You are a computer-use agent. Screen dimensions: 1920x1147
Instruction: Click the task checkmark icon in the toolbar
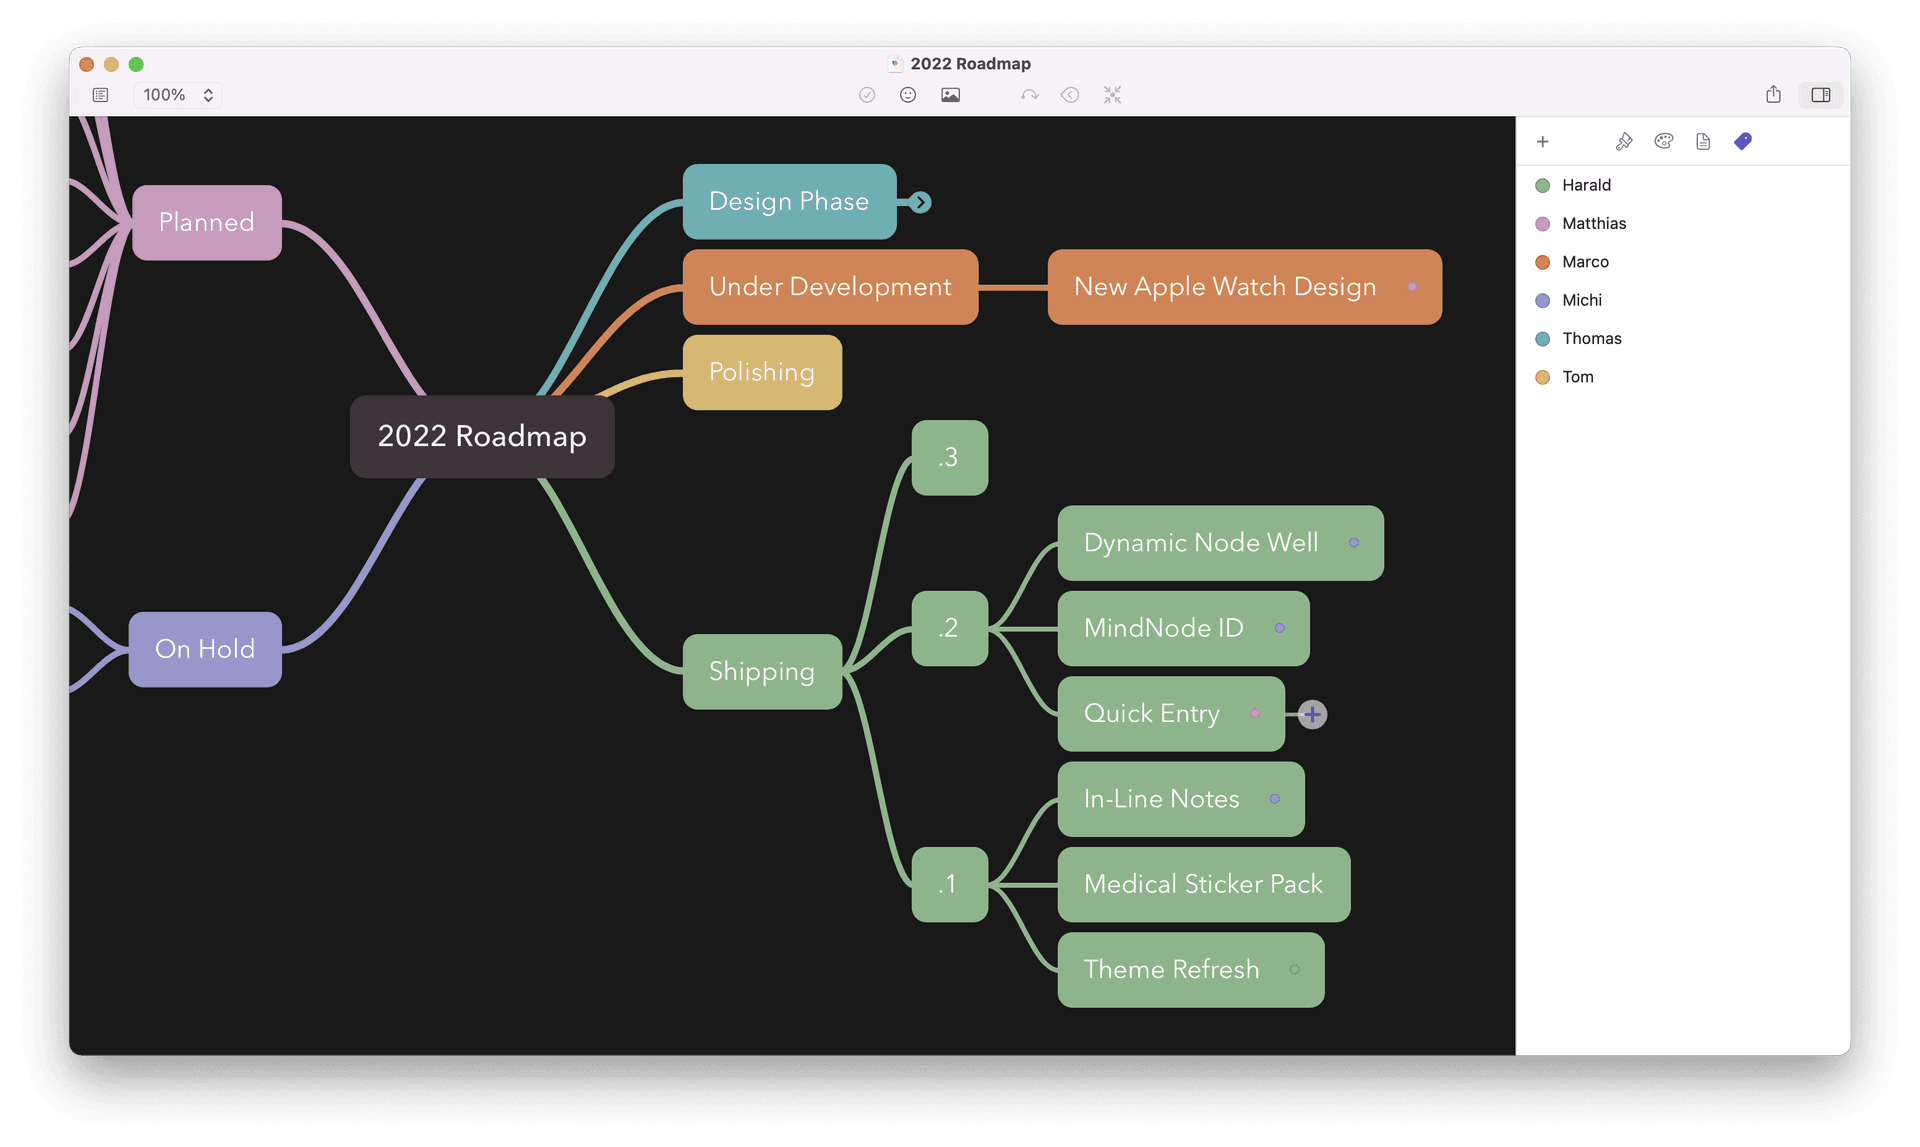click(x=866, y=94)
